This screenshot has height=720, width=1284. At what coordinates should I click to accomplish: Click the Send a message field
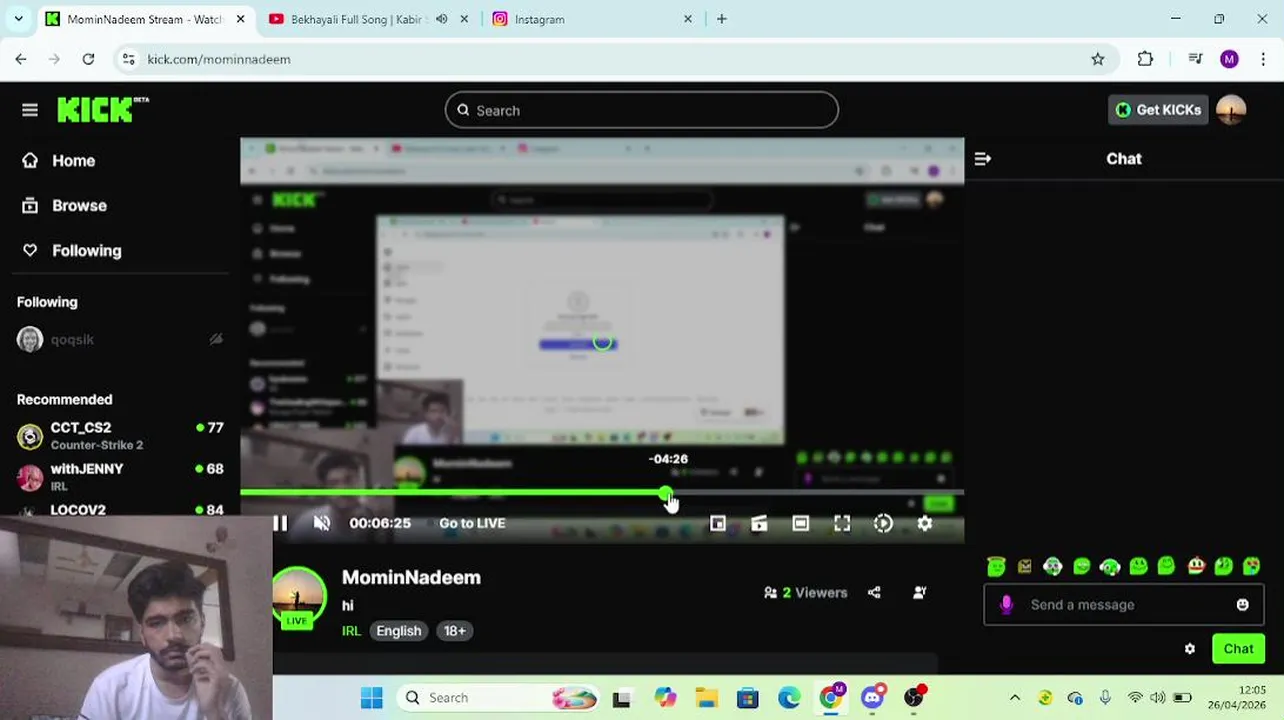[1123, 605]
